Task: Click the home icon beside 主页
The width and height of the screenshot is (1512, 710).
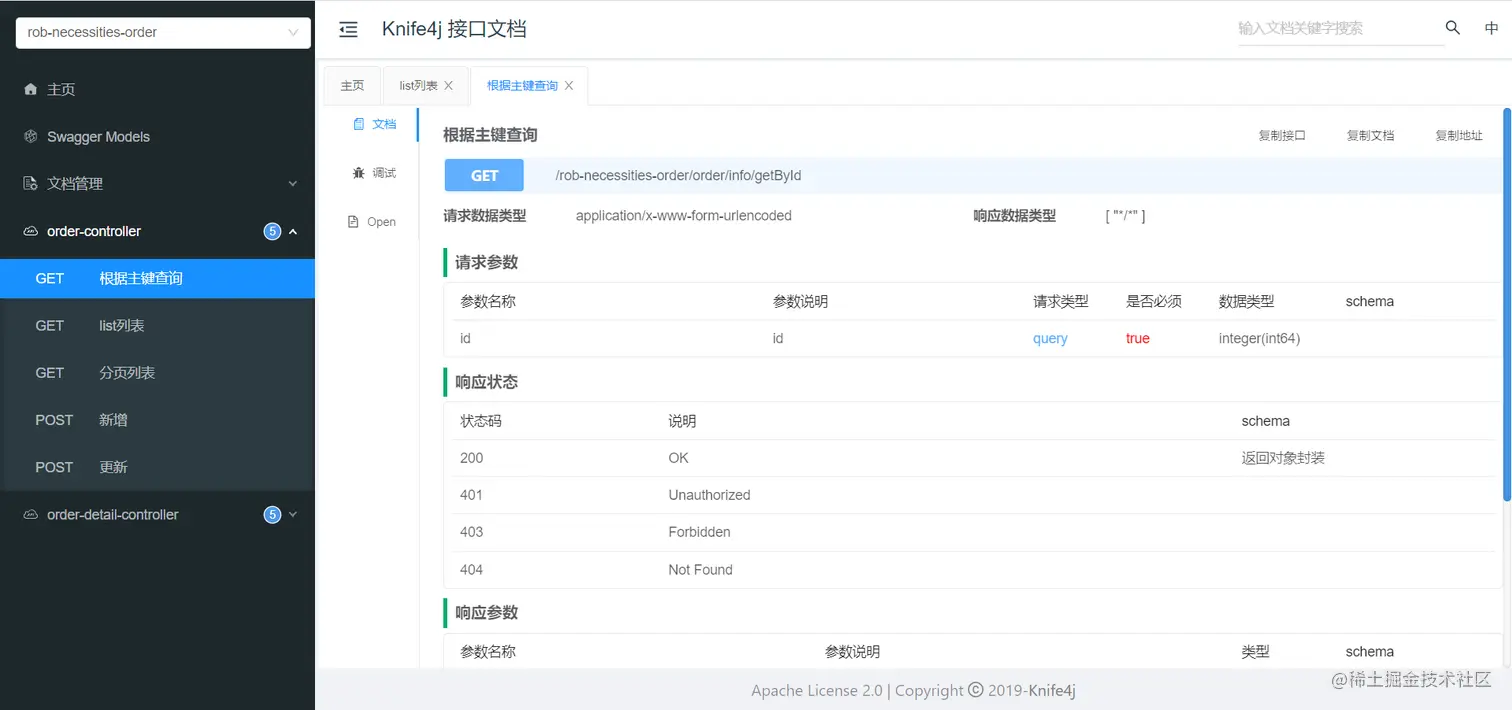Action: coord(31,89)
